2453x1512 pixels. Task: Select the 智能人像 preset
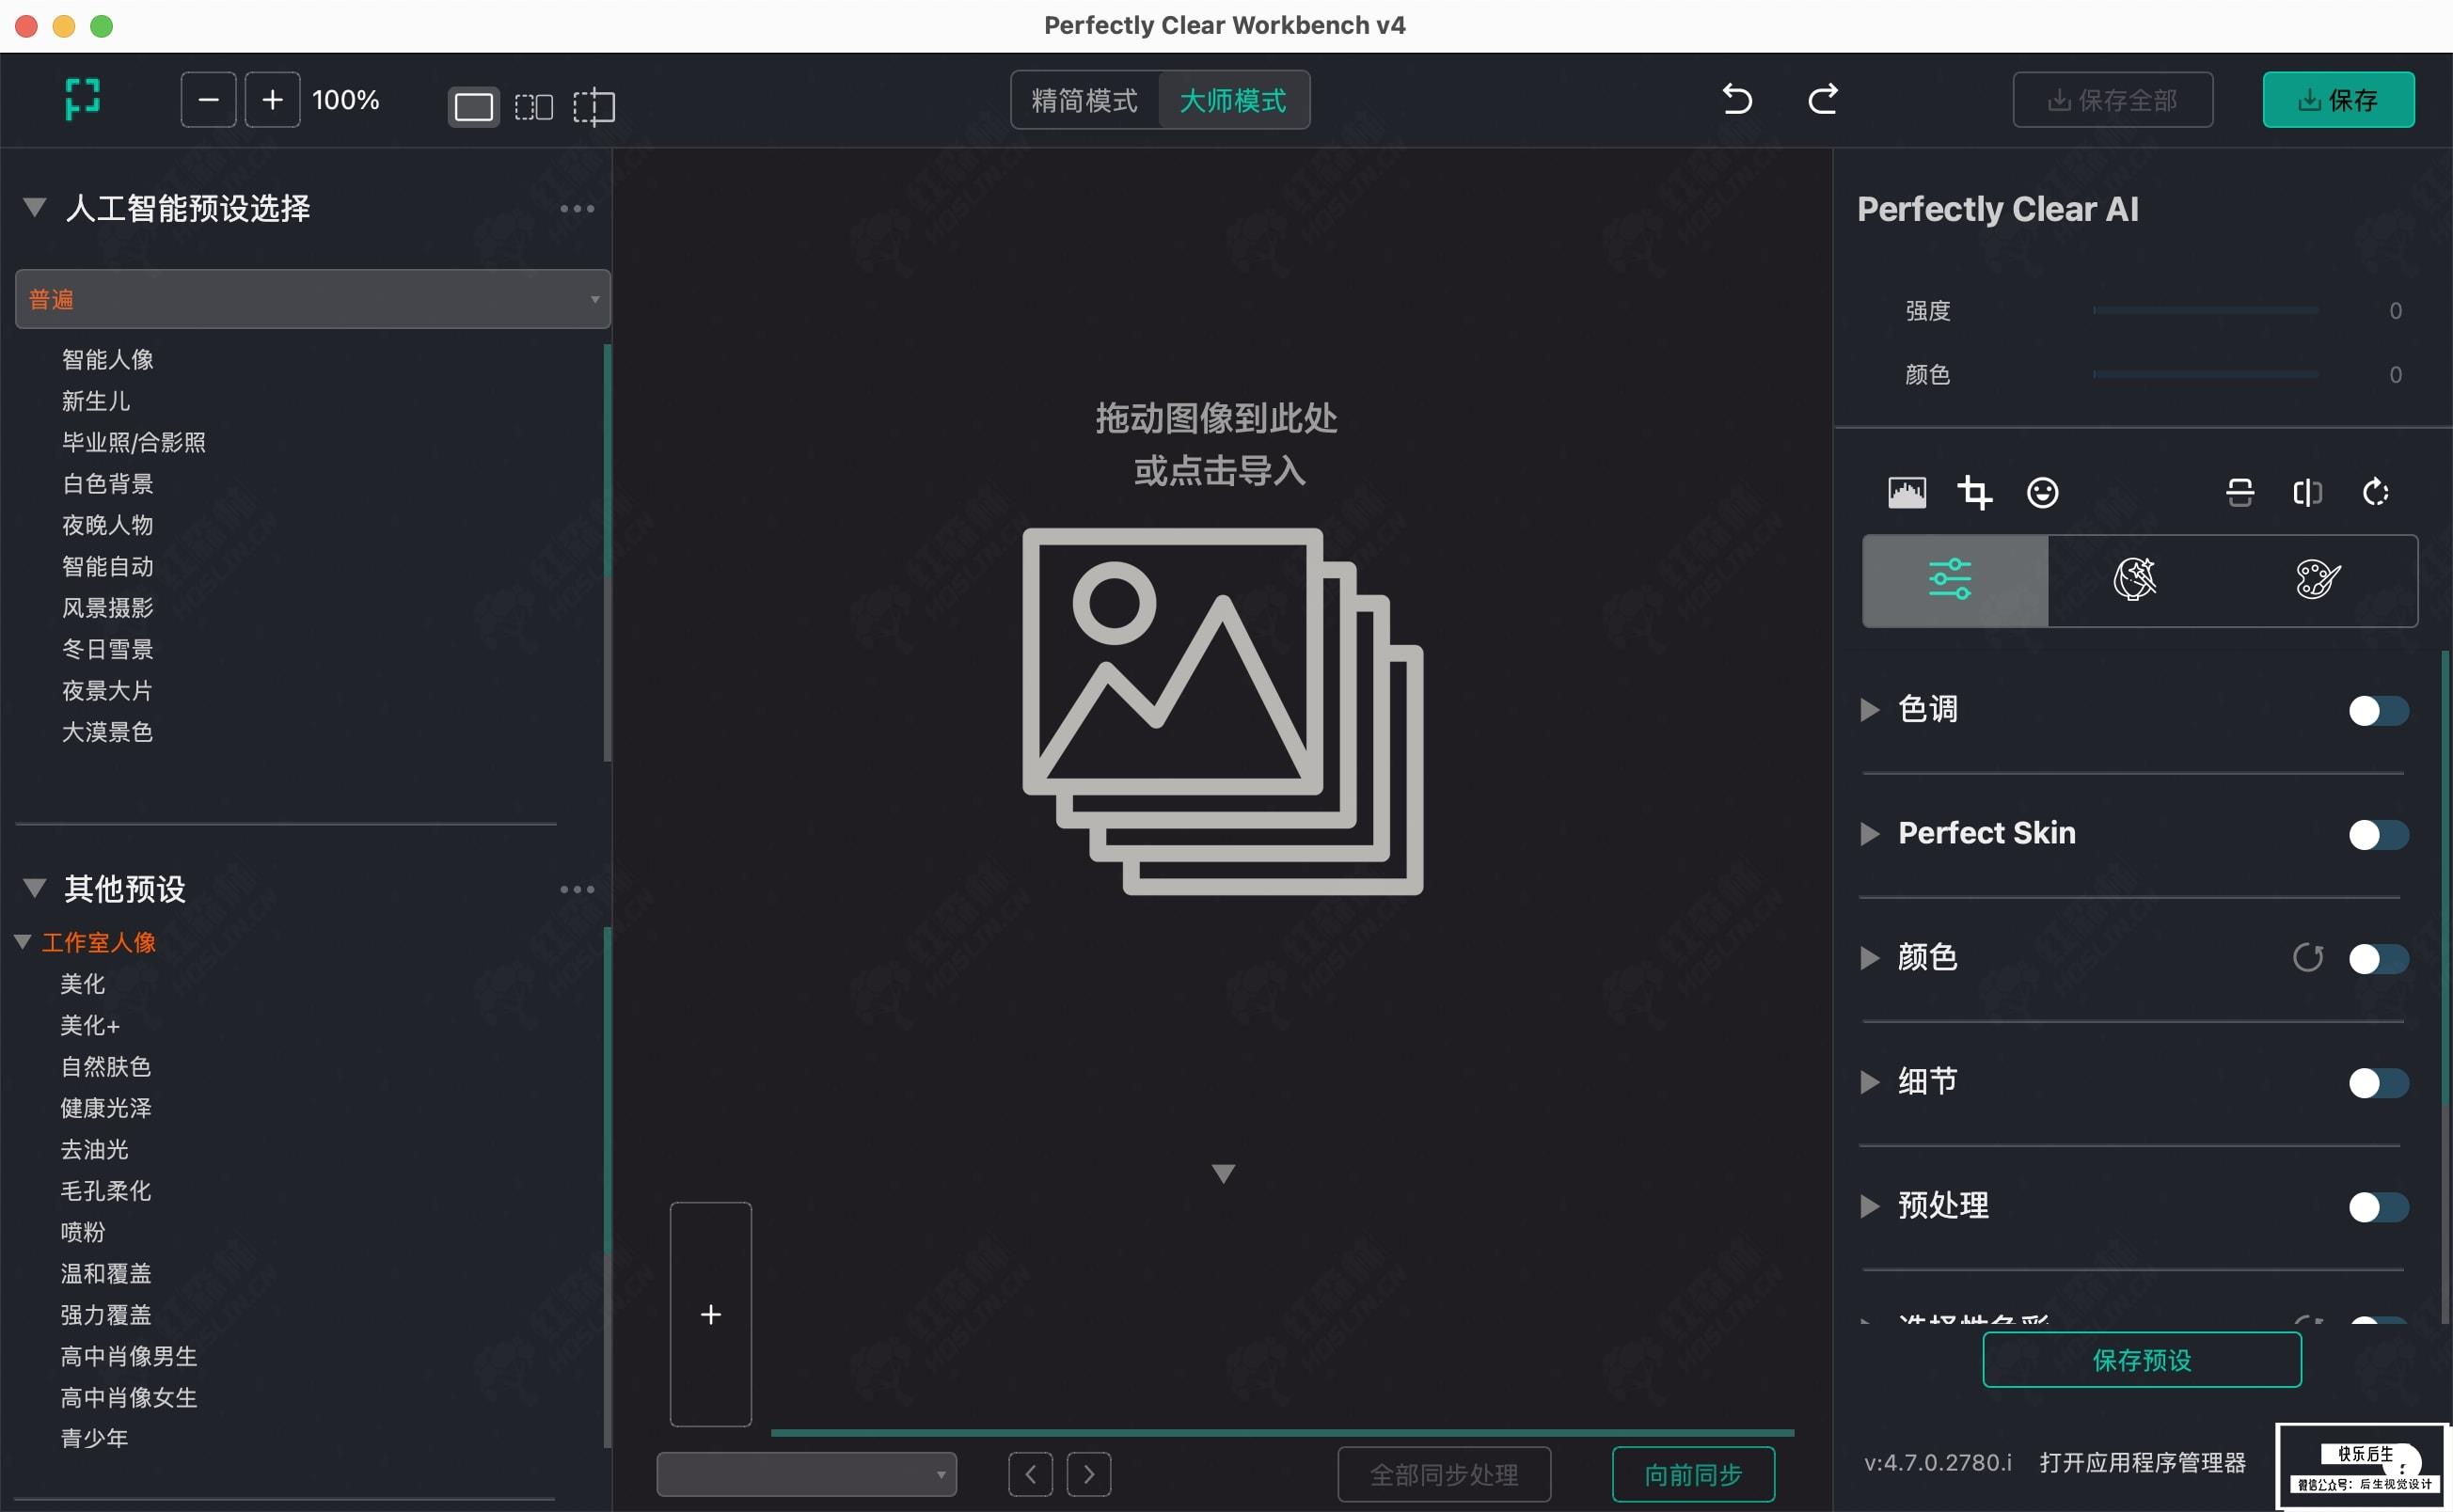pos(108,360)
